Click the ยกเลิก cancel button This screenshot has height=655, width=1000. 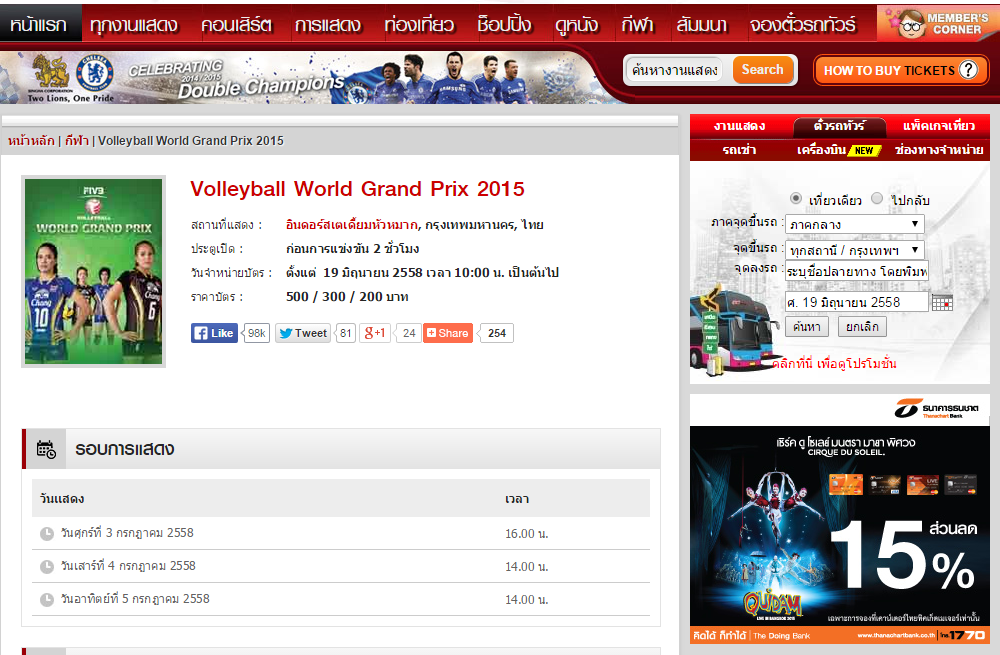click(862, 327)
